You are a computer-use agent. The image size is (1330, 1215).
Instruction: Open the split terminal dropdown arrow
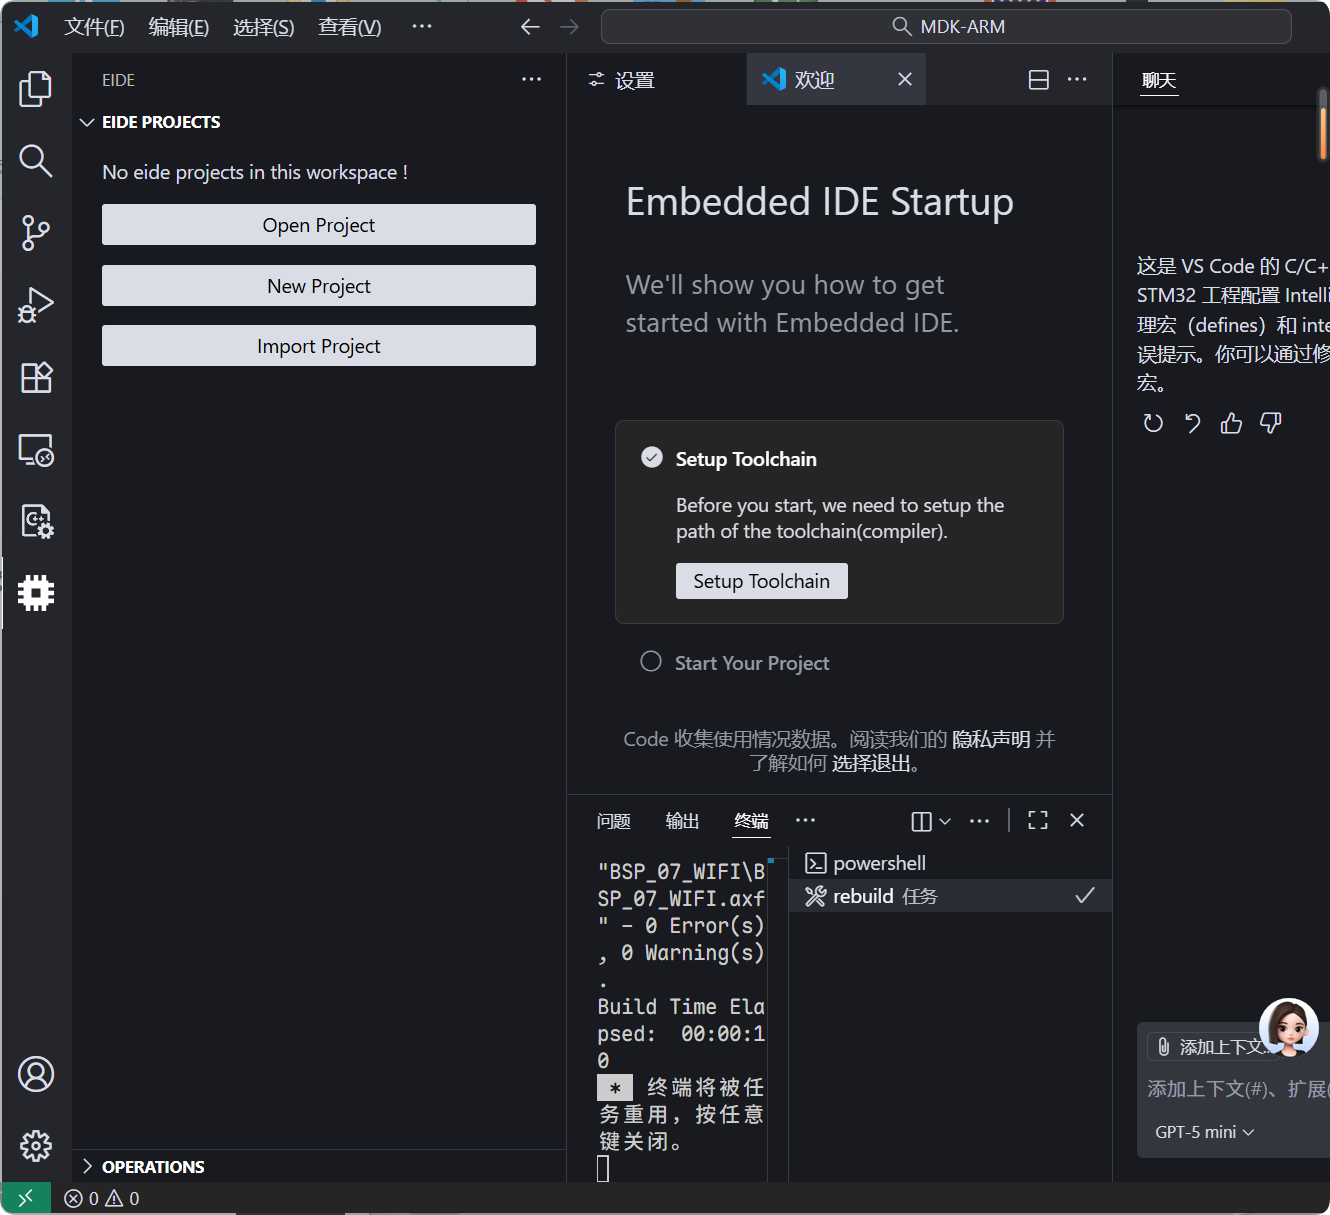tap(945, 821)
